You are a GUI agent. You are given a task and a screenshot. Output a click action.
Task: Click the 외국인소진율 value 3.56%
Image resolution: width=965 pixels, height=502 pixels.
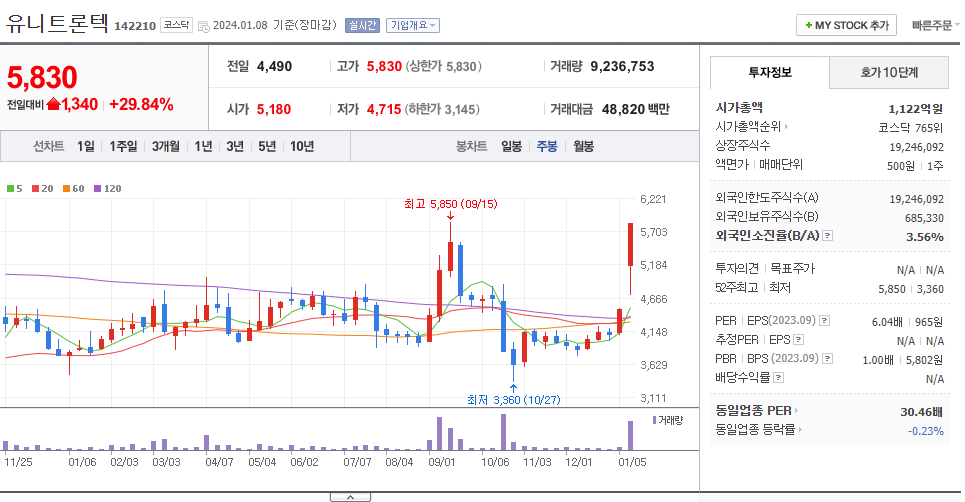(925, 237)
